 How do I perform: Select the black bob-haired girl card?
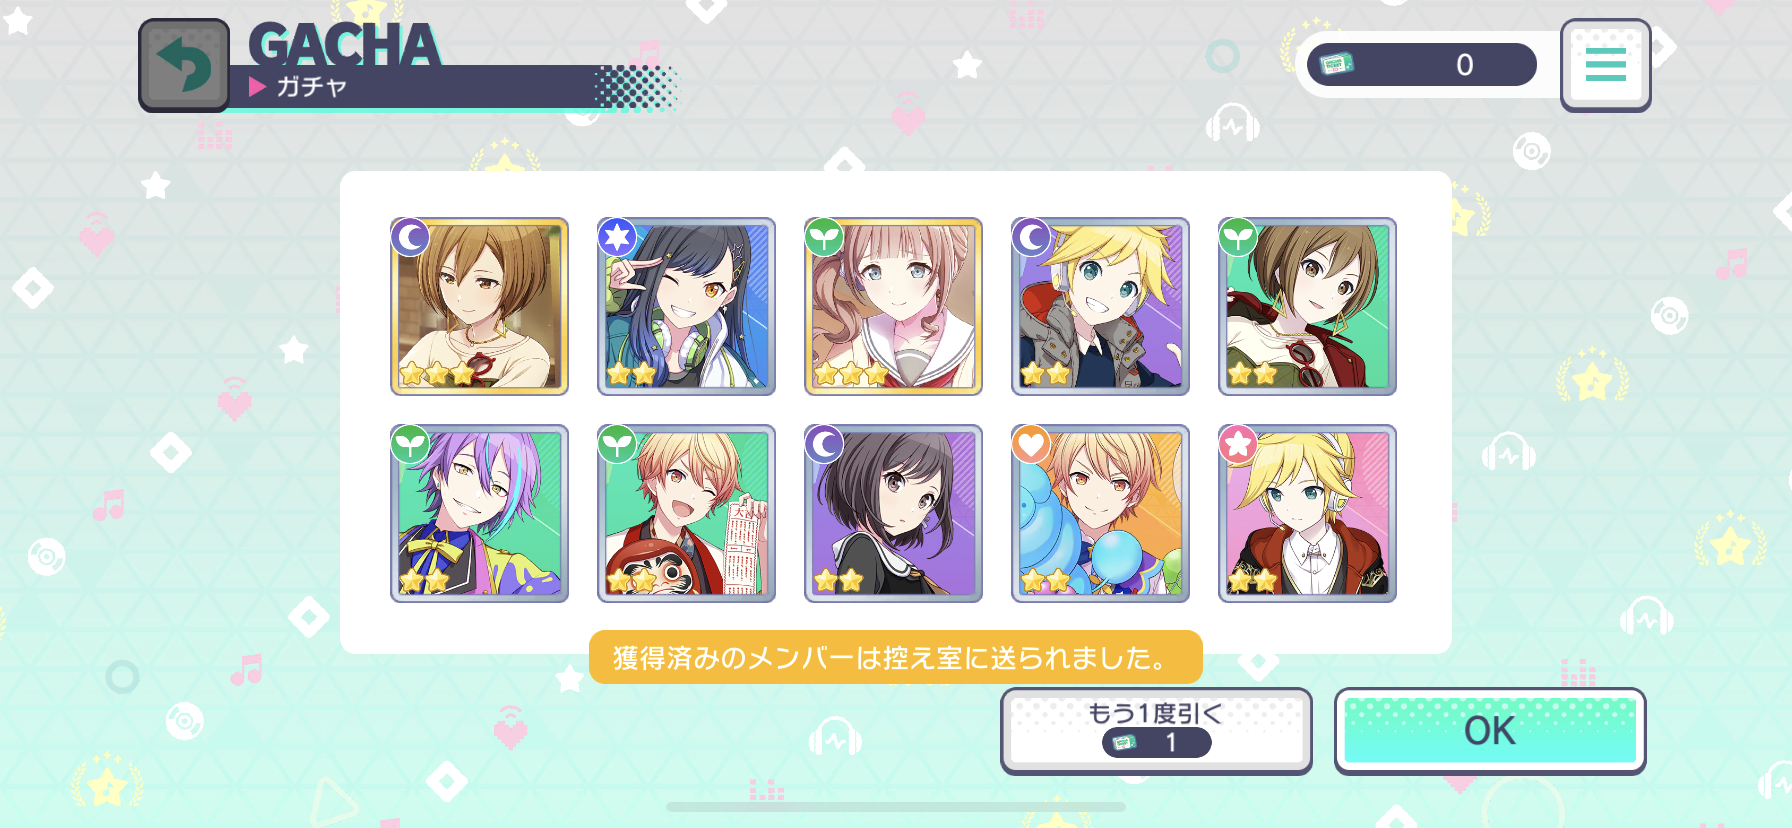[893, 513]
